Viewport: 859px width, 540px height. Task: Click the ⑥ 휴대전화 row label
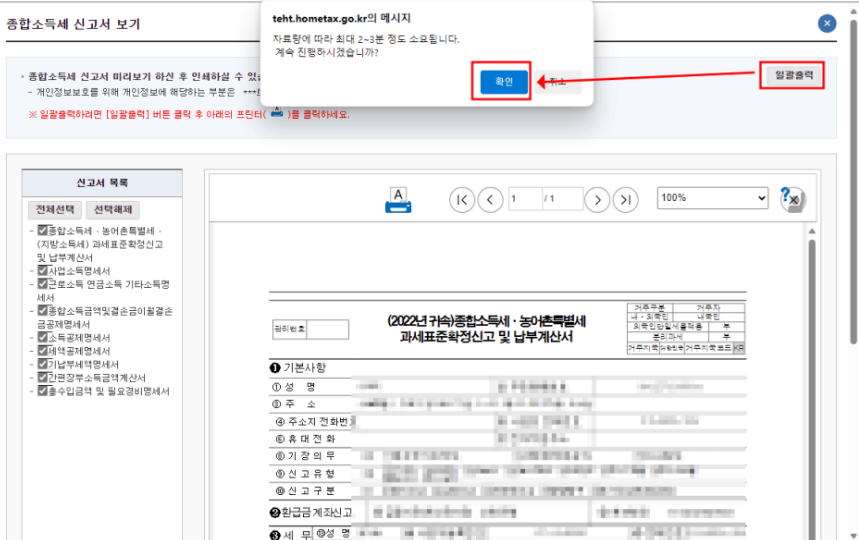[x=305, y=439]
